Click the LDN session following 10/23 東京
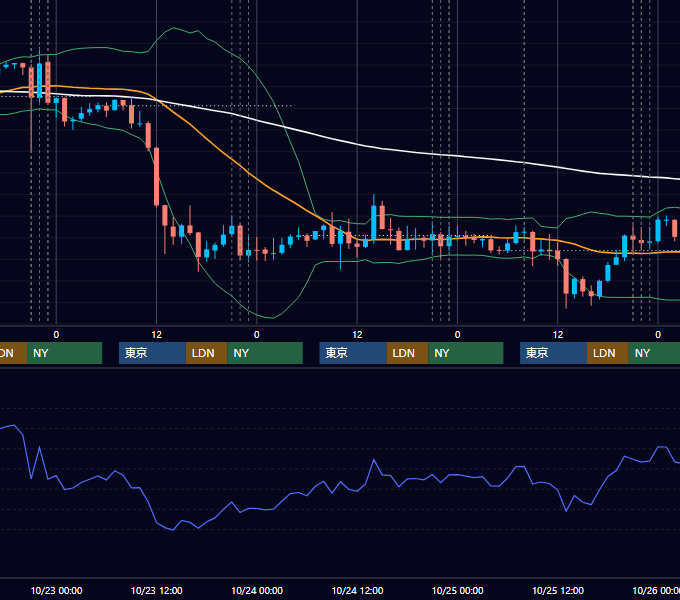 coord(206,353)
